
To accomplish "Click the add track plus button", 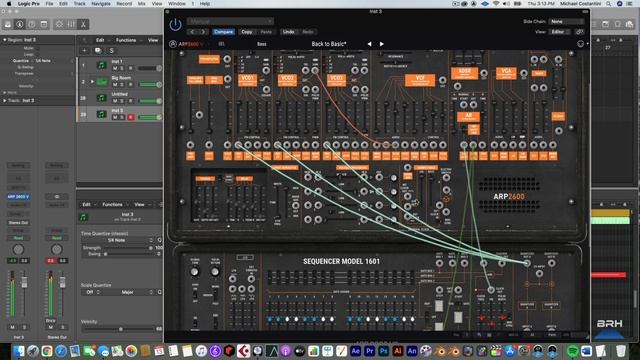I will pos(84,51).
